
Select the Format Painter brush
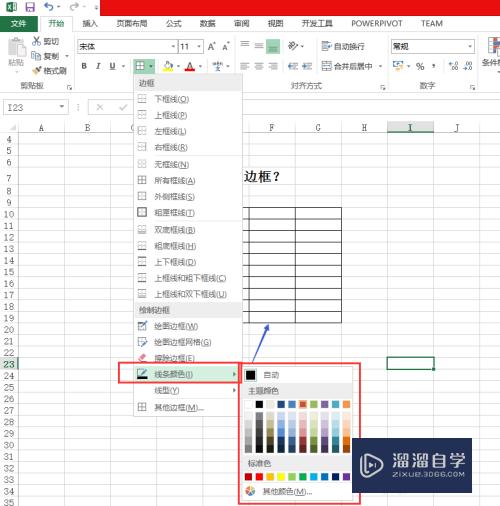(x=37, y=70)
